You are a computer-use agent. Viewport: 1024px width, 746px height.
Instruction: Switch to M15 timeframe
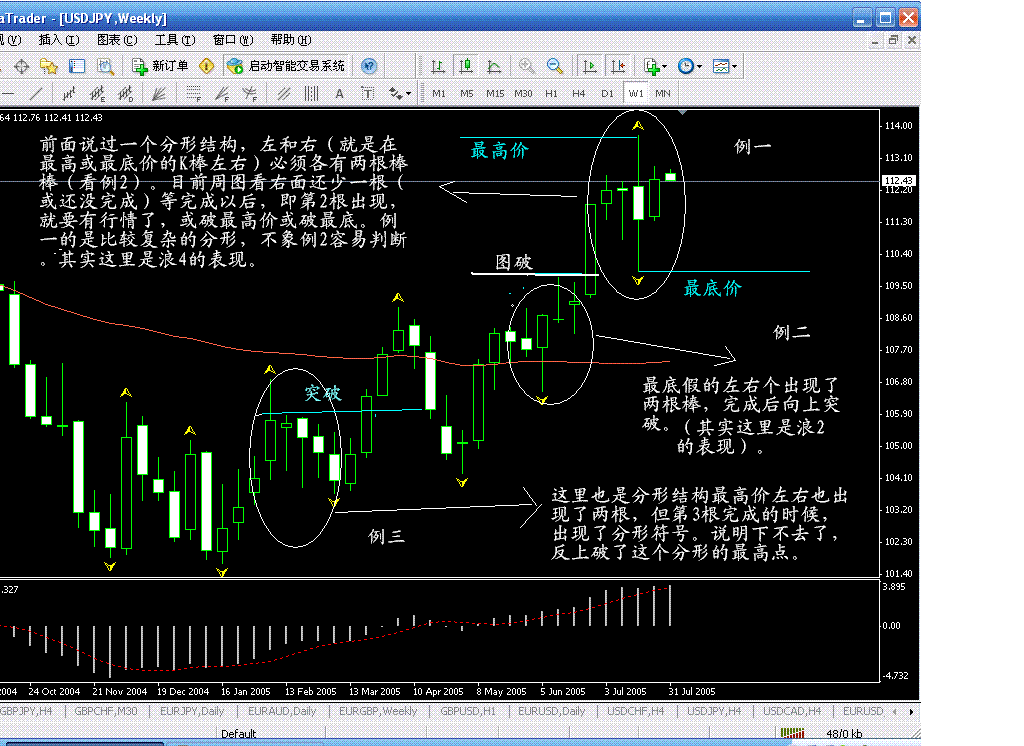click(x=495, y=93)
